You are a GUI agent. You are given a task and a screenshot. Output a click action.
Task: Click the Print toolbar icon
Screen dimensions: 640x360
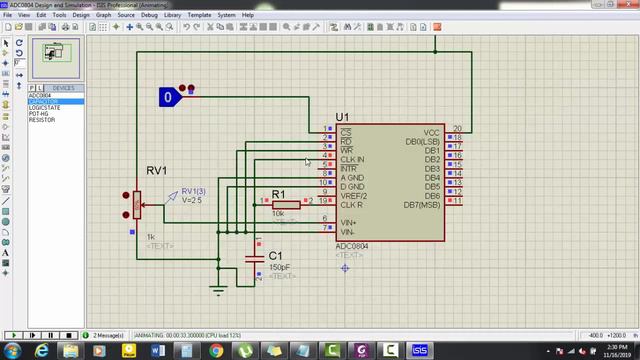[x=65, y=27]
